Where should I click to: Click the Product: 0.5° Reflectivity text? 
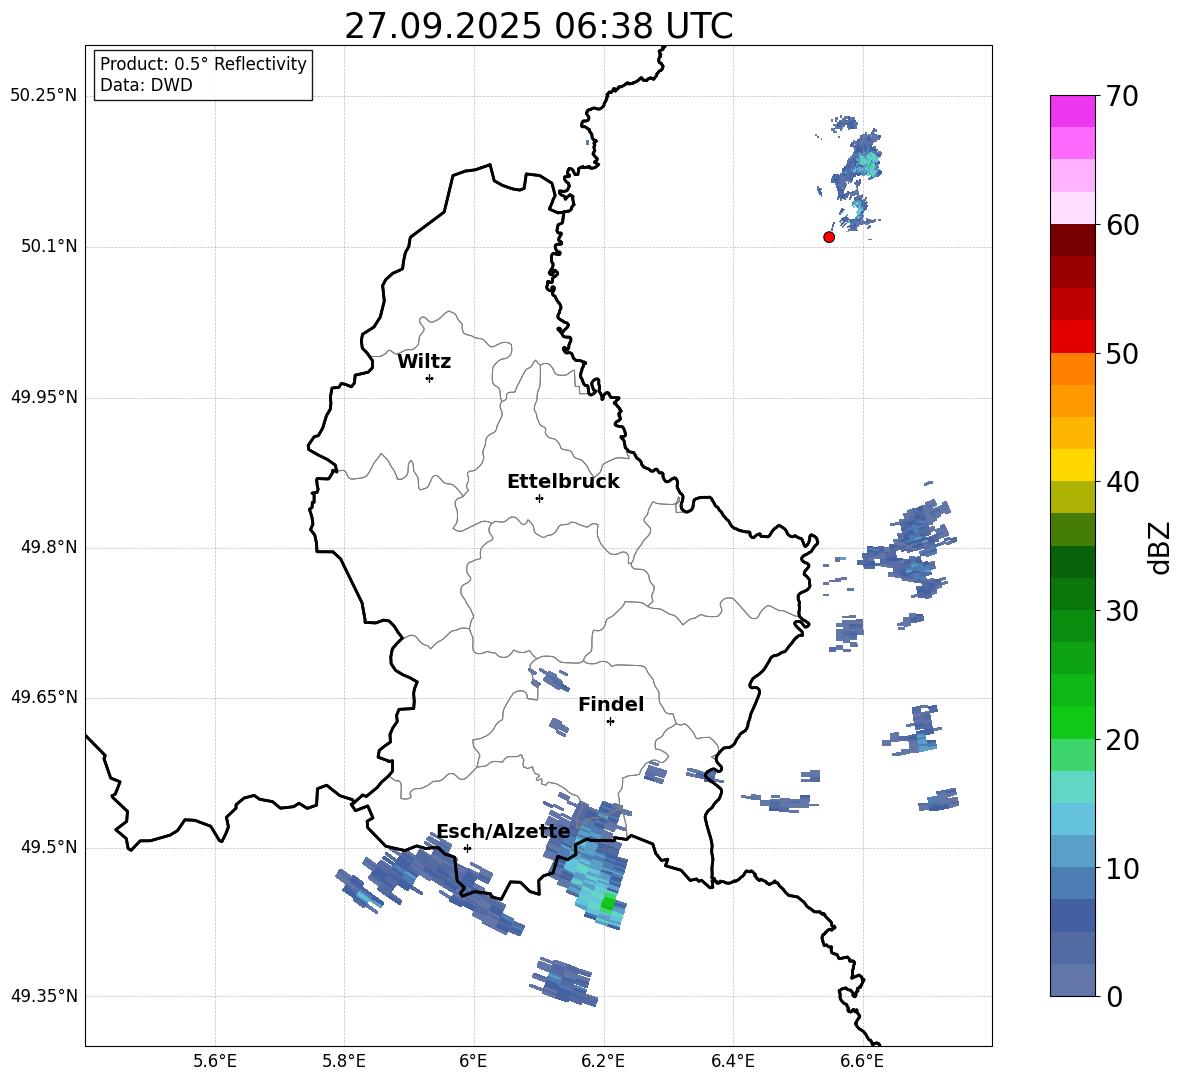click(x=203, y=63)
